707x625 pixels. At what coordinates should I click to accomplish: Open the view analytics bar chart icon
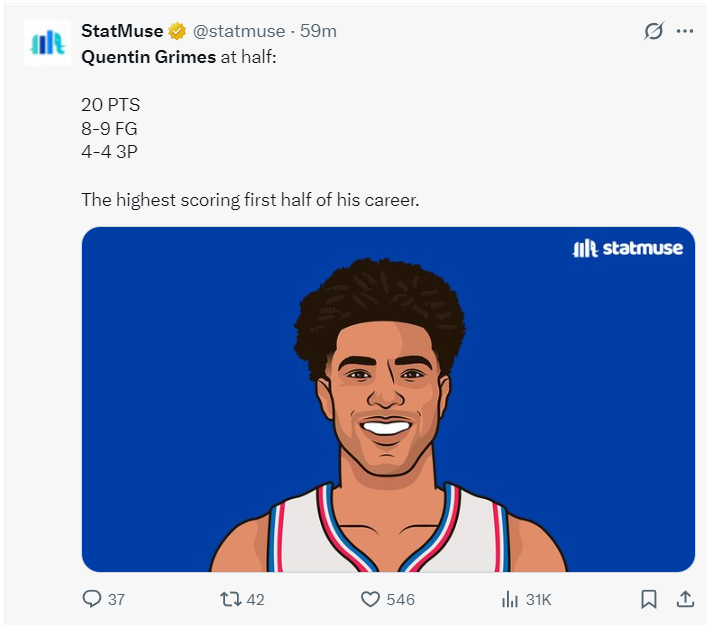pyautogui.click(x=509, y=599)
